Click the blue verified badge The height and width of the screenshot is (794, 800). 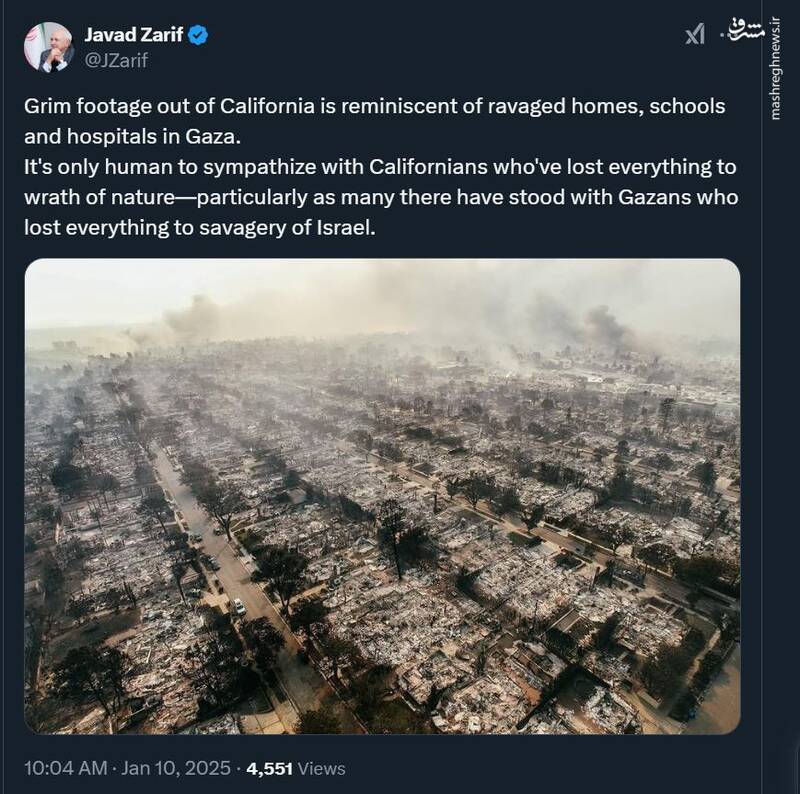[200, 36]
